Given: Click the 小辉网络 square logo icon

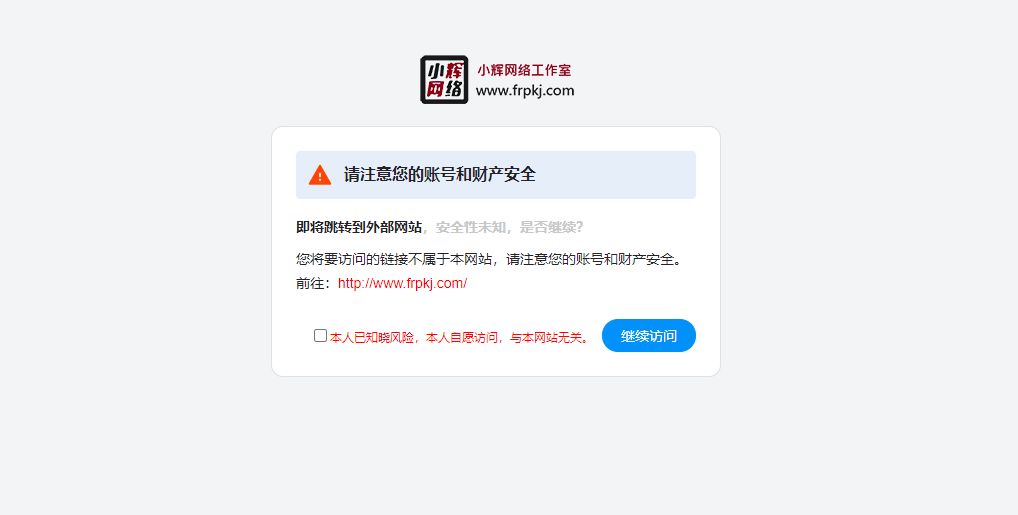Looking at the screenshot, I should pyautogui.click(x=444, y=79).
